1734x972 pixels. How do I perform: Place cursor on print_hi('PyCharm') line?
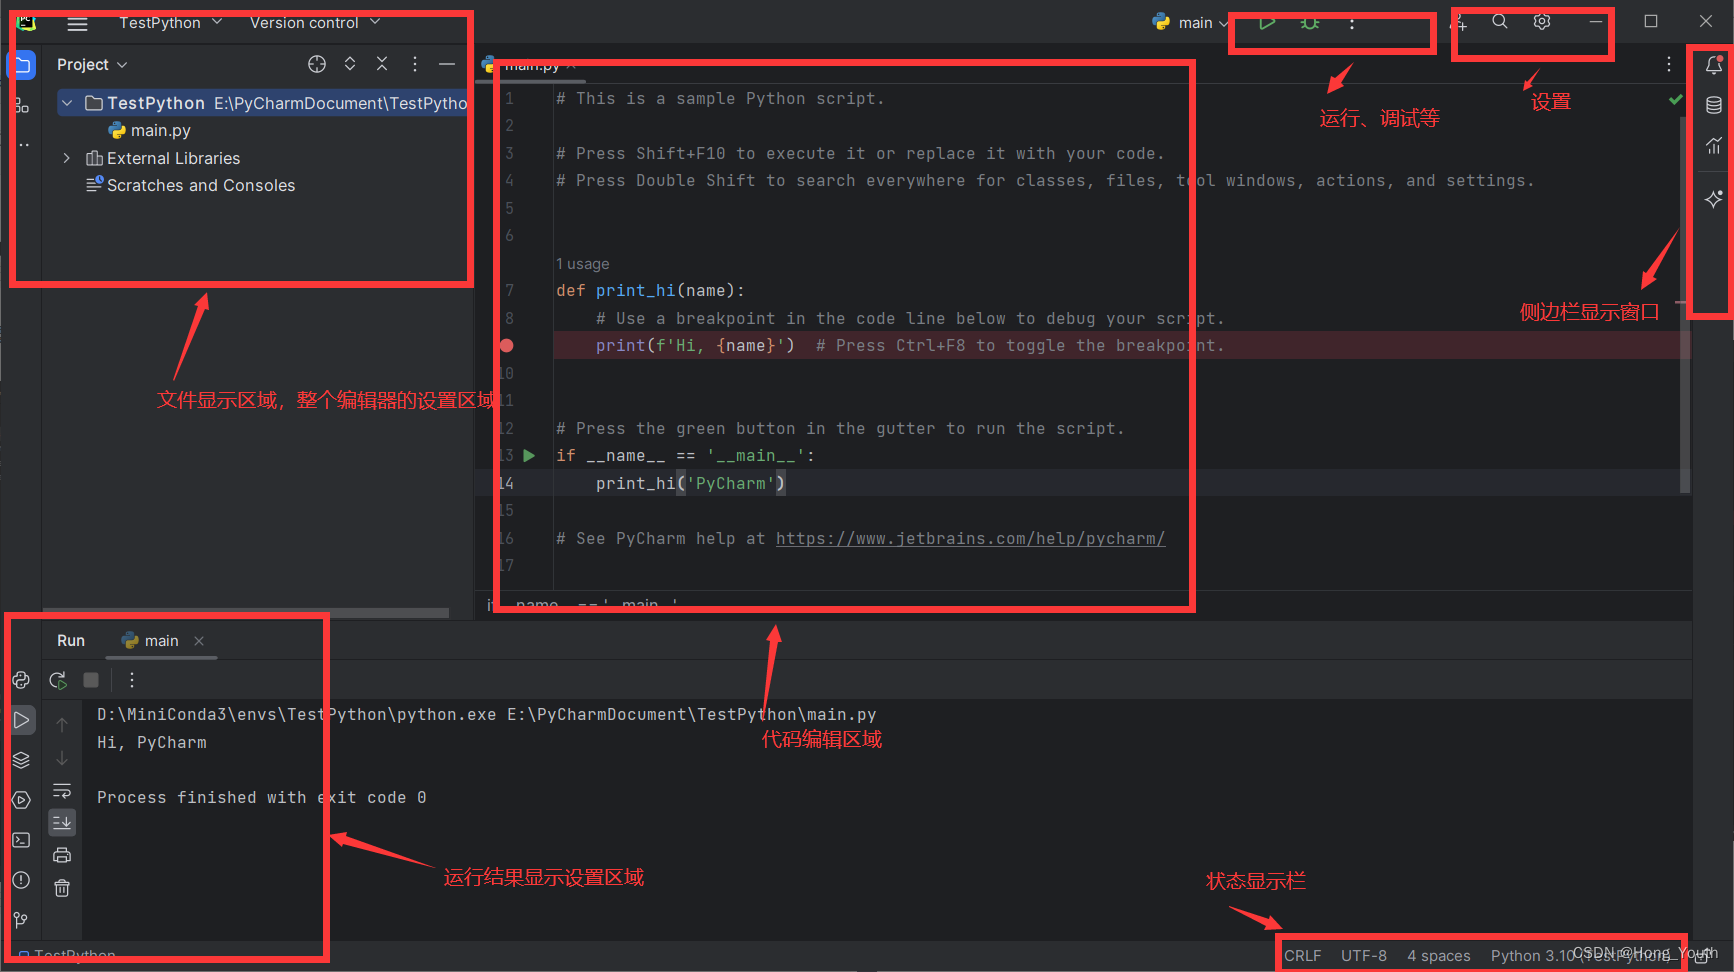[x=691, y=484]
